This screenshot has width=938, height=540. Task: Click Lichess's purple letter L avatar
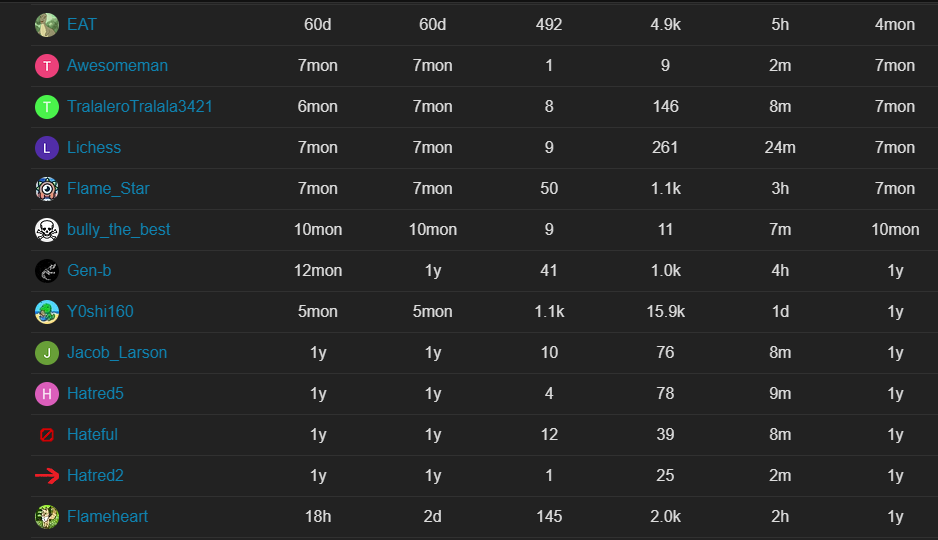[46, 148]
